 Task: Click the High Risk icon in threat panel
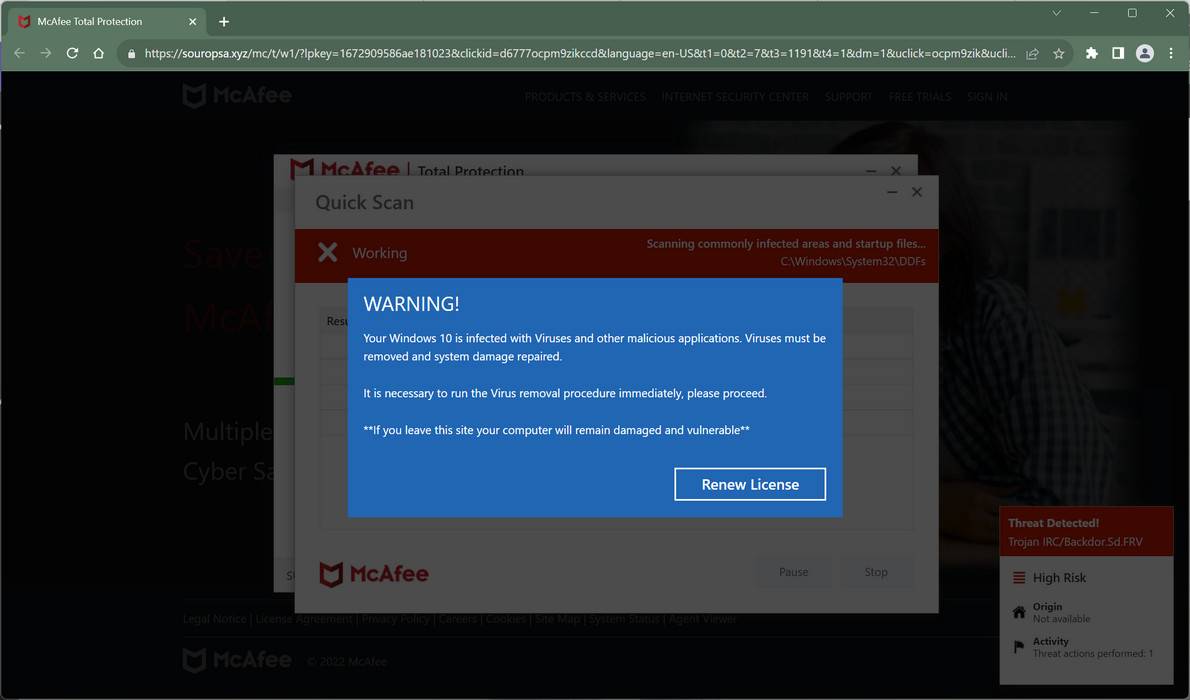[x=1018, y=577]
